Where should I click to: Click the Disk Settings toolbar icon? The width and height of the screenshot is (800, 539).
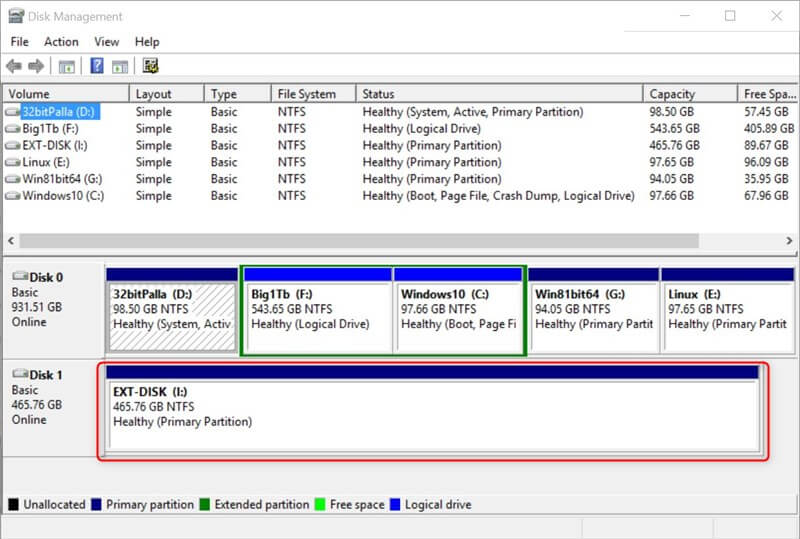(150, 66)
